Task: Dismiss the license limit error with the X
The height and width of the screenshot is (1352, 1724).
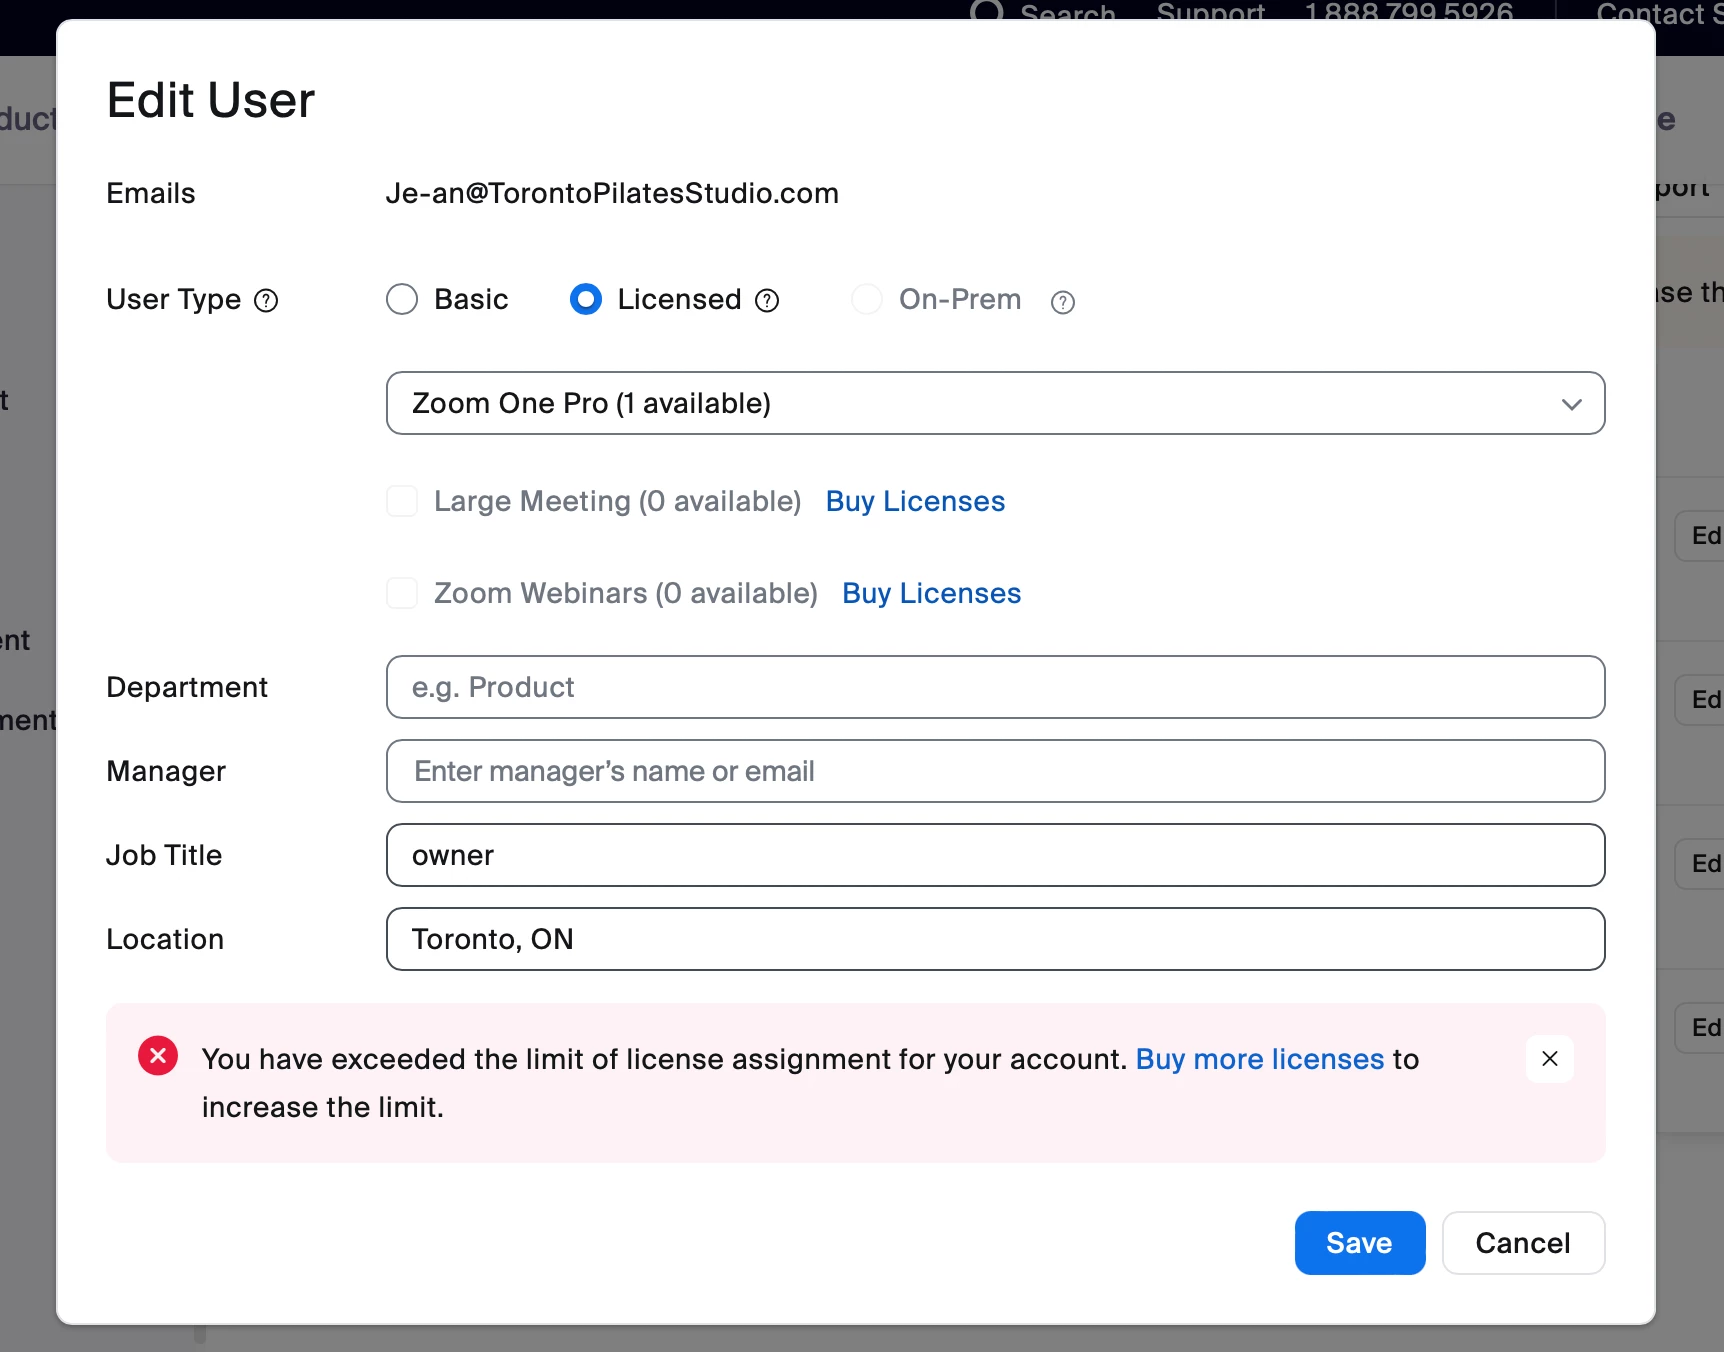Action: tap(1550, 1058)
